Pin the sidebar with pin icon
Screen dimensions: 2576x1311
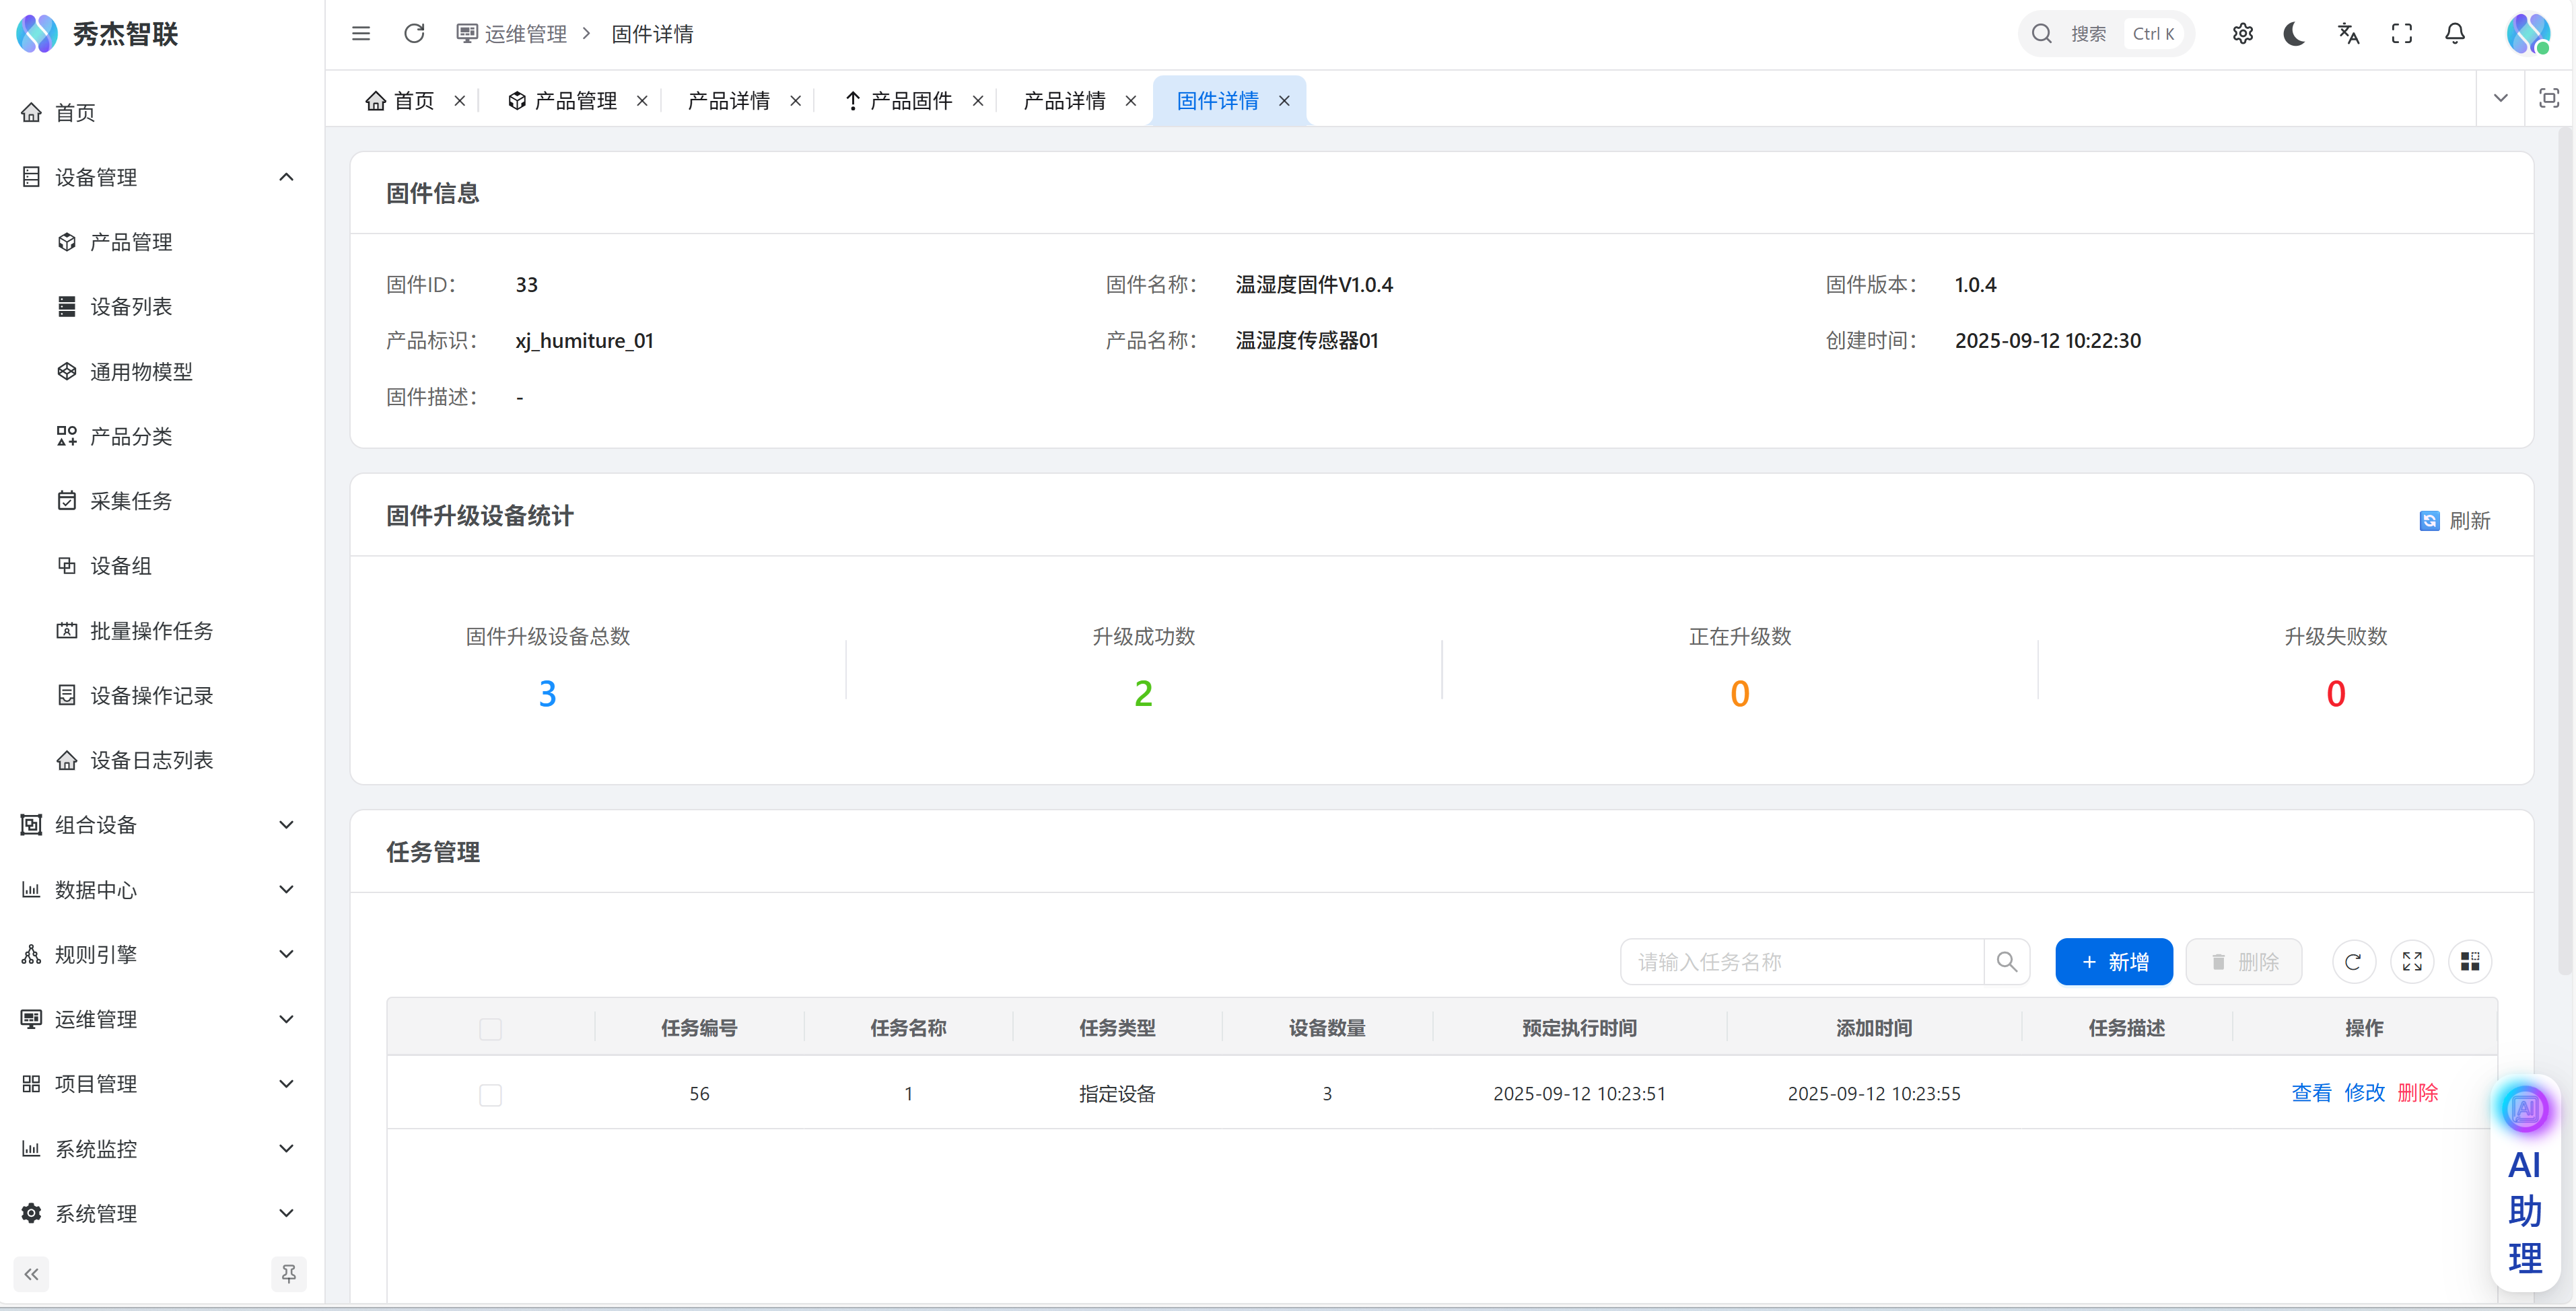(x=288, y=1274)
